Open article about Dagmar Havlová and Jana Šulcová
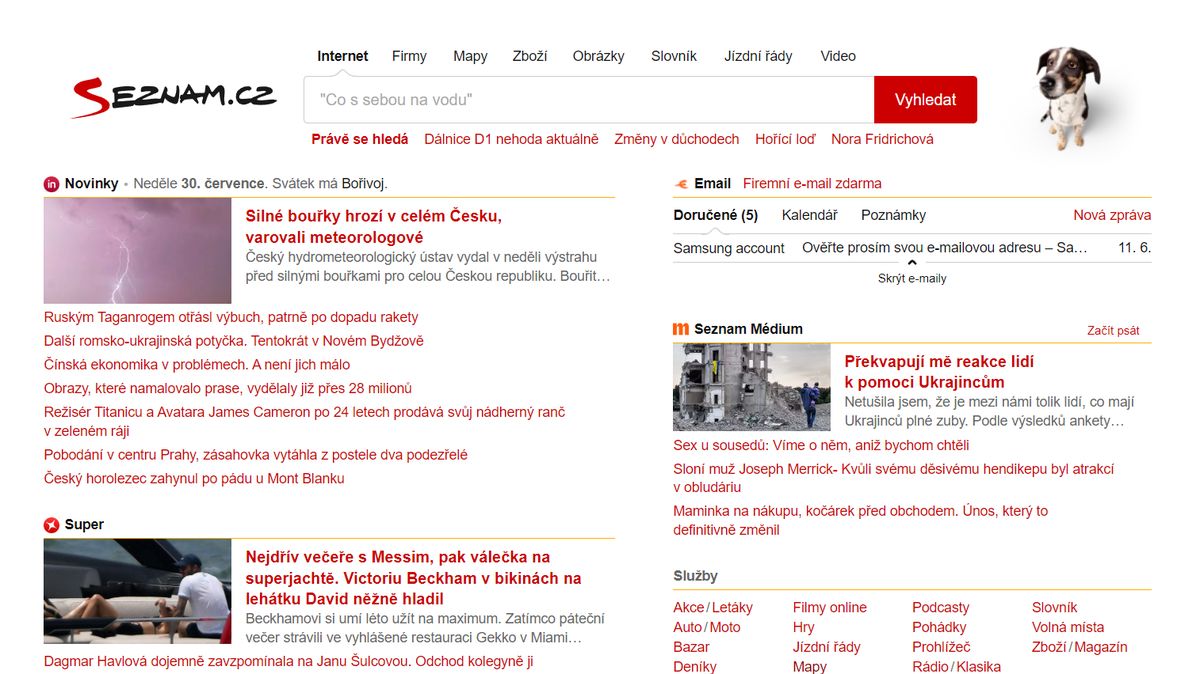This screenshot has width=1200, height=674. click(289, 661)
